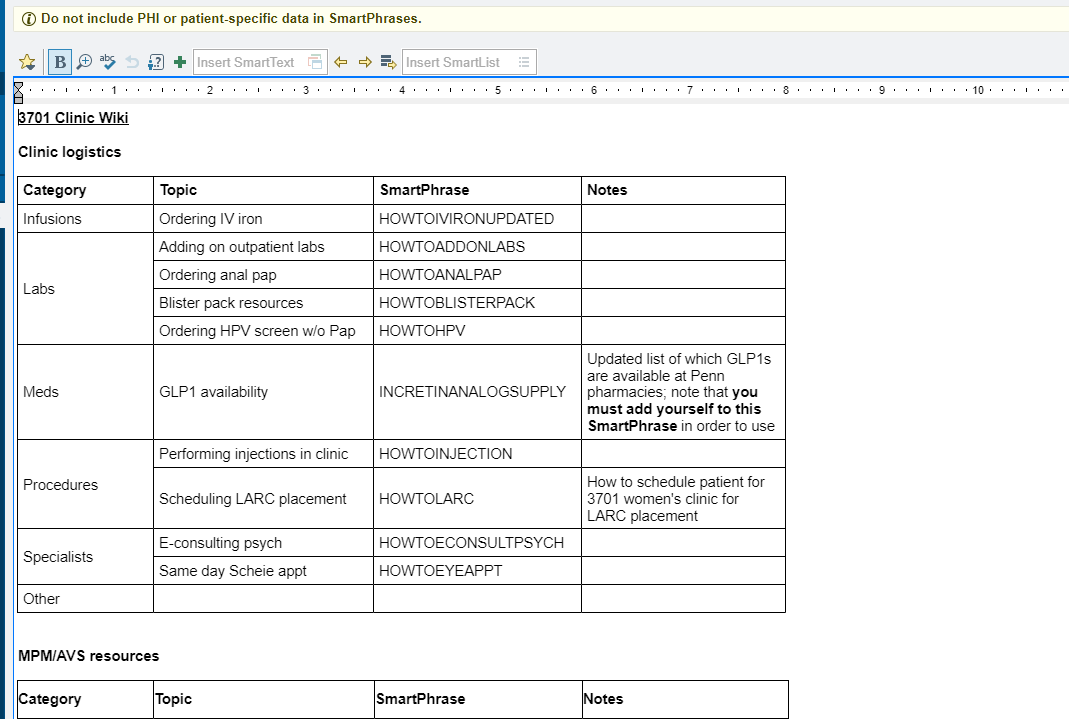Click the undo arrow icon

coord(132,62)
